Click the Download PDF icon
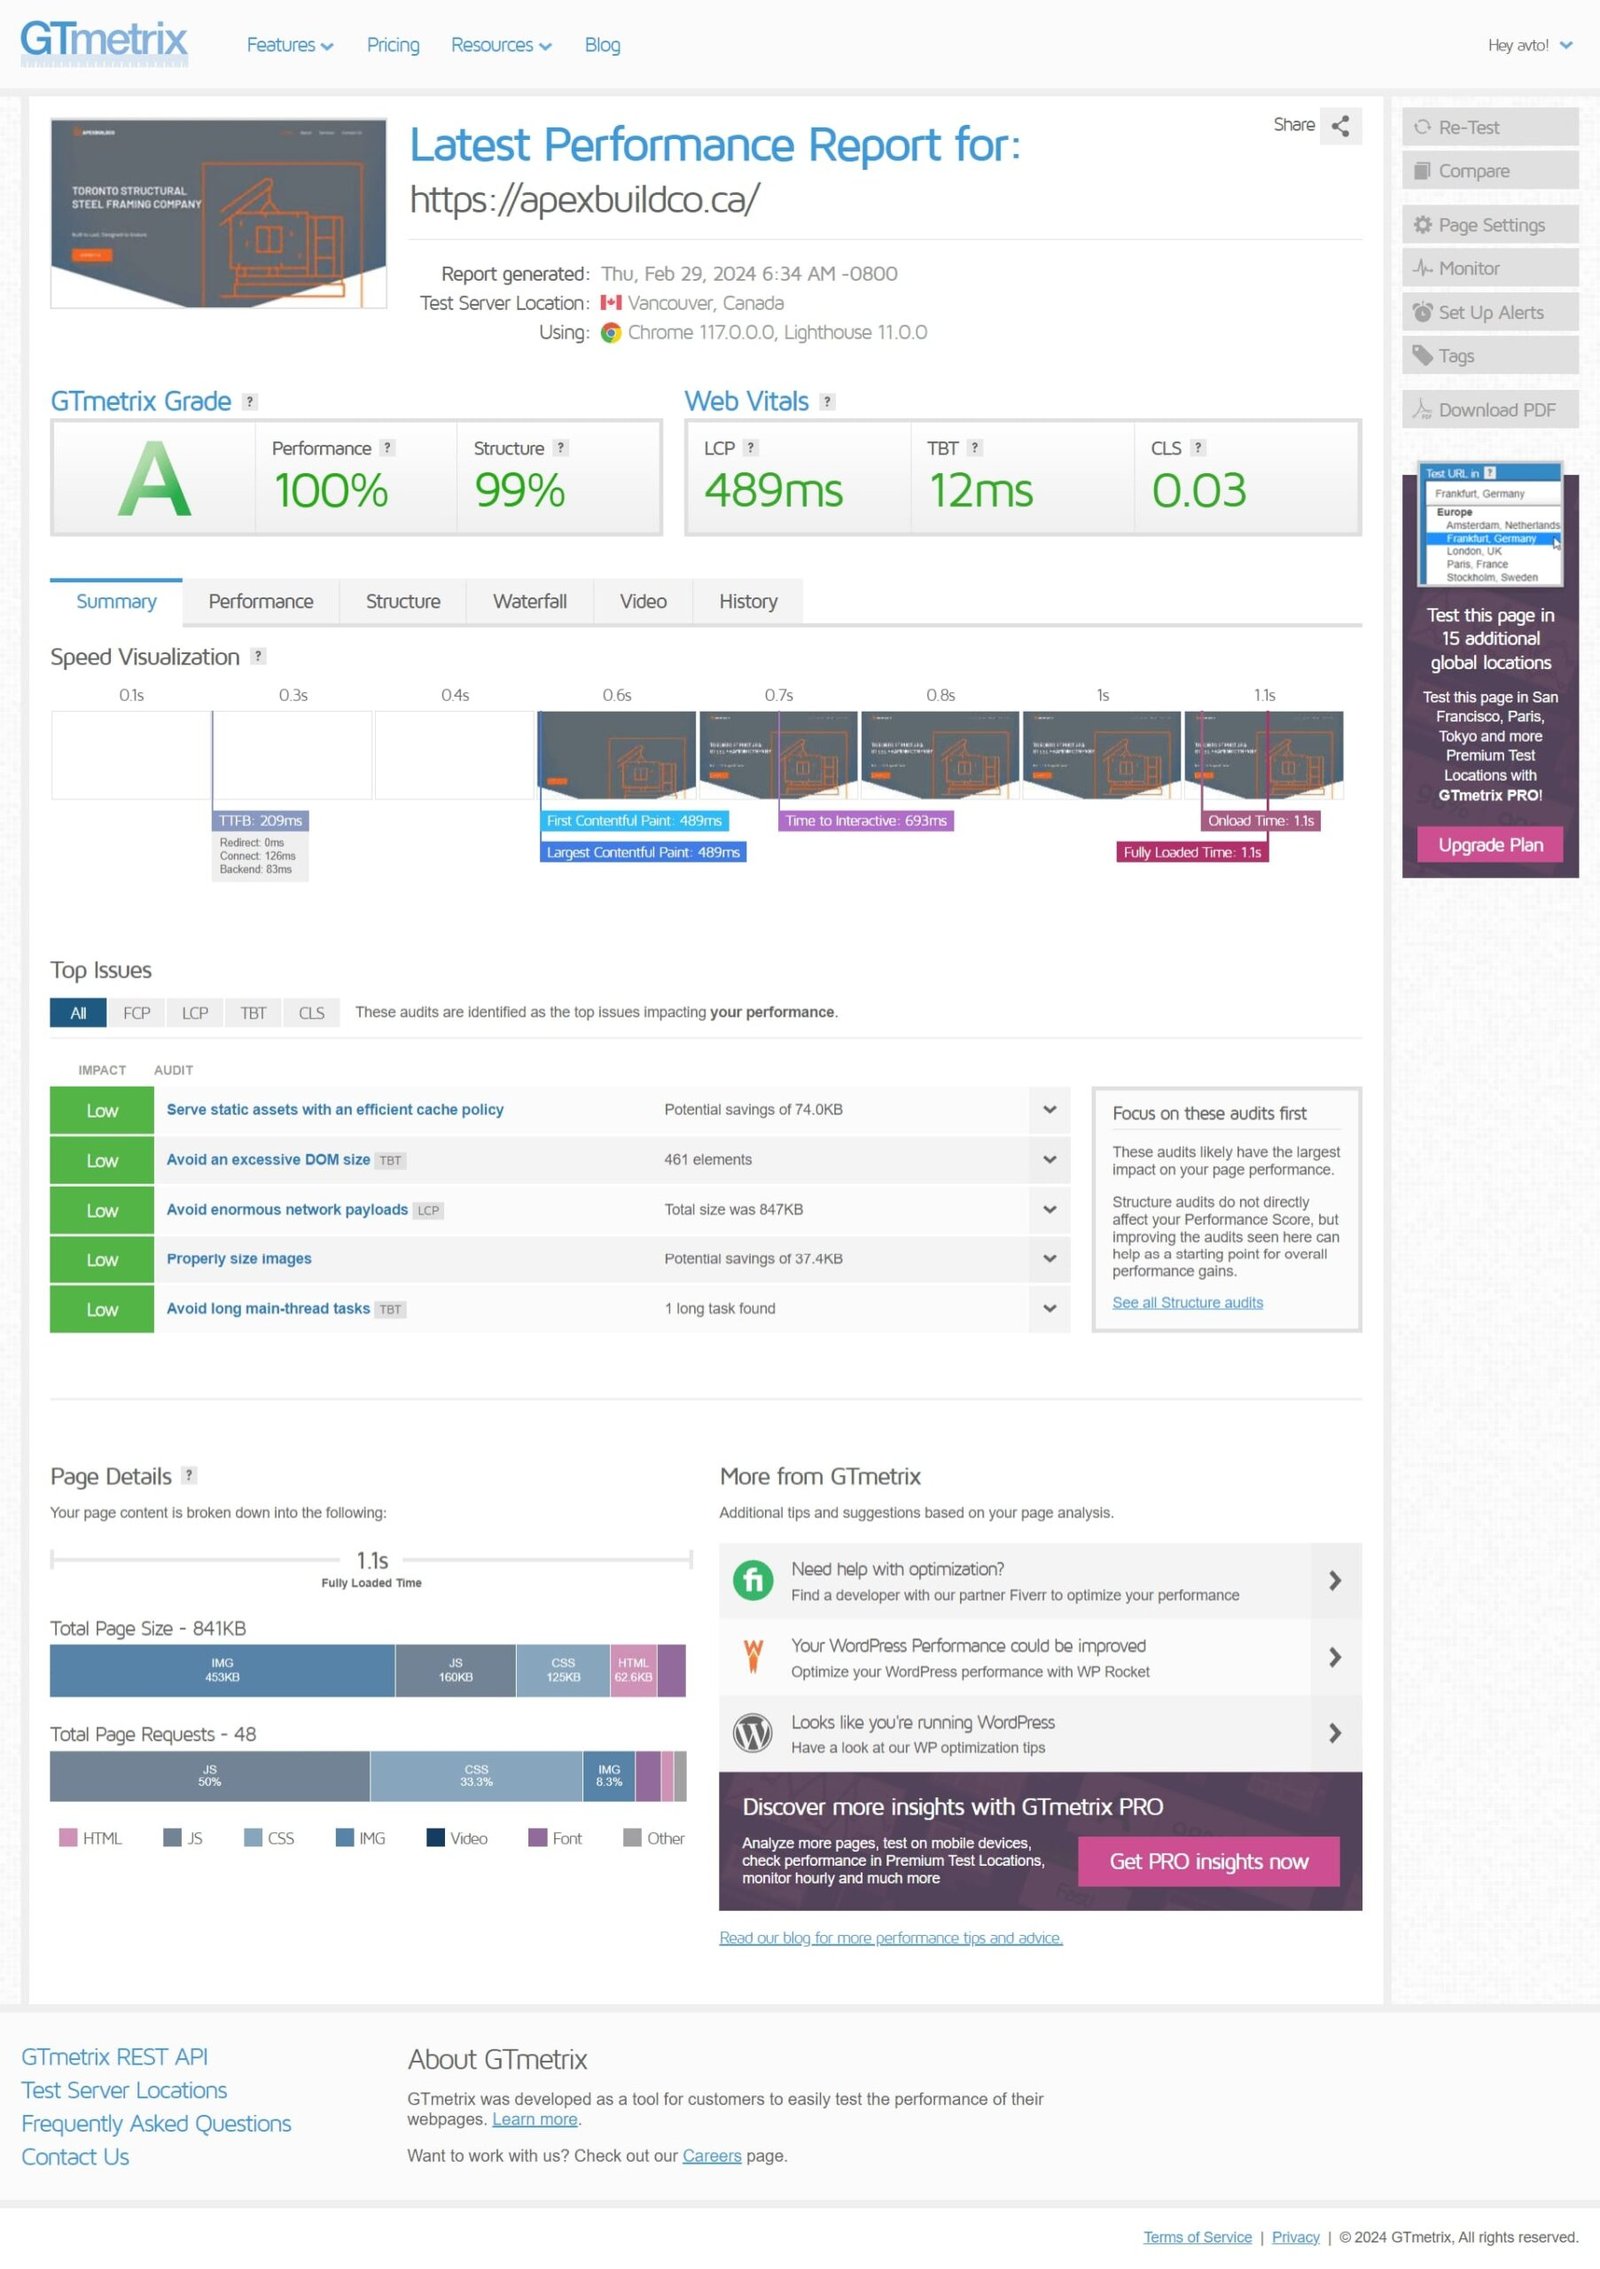 pyautogui.click(x=1422, y=410)
